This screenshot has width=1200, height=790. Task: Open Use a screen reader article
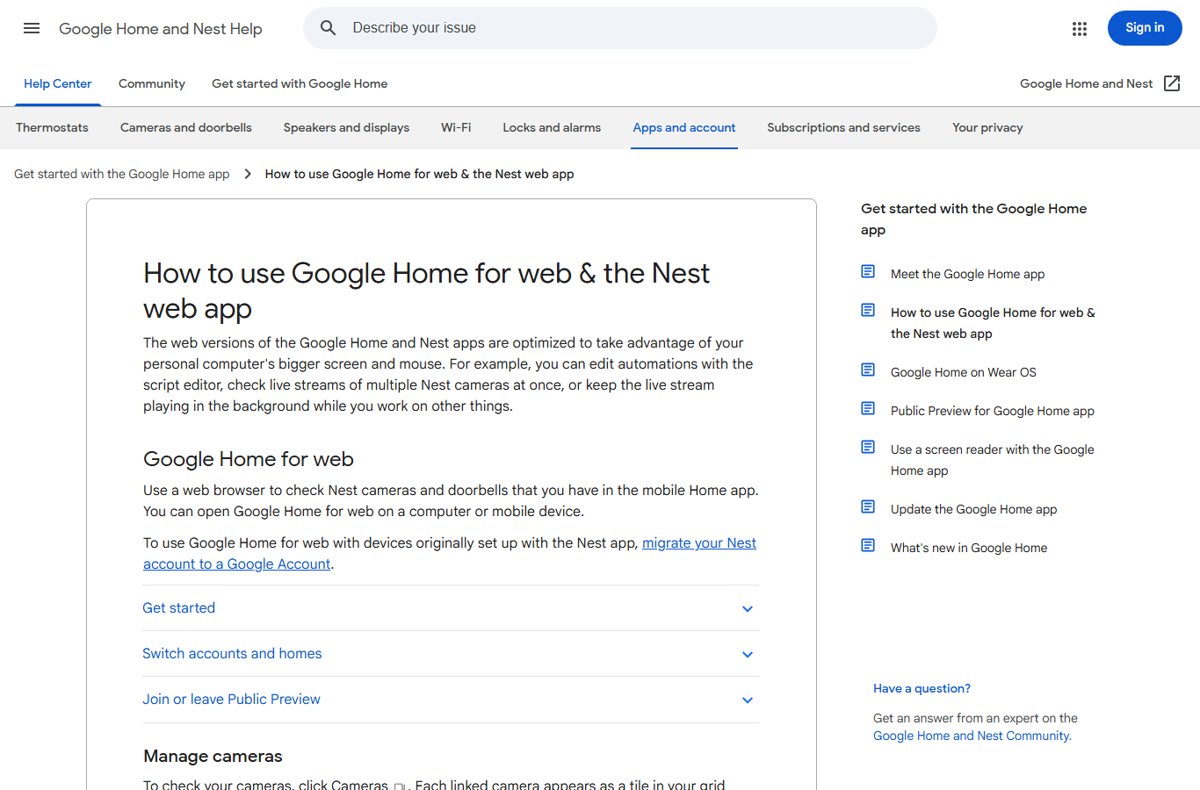993,460
